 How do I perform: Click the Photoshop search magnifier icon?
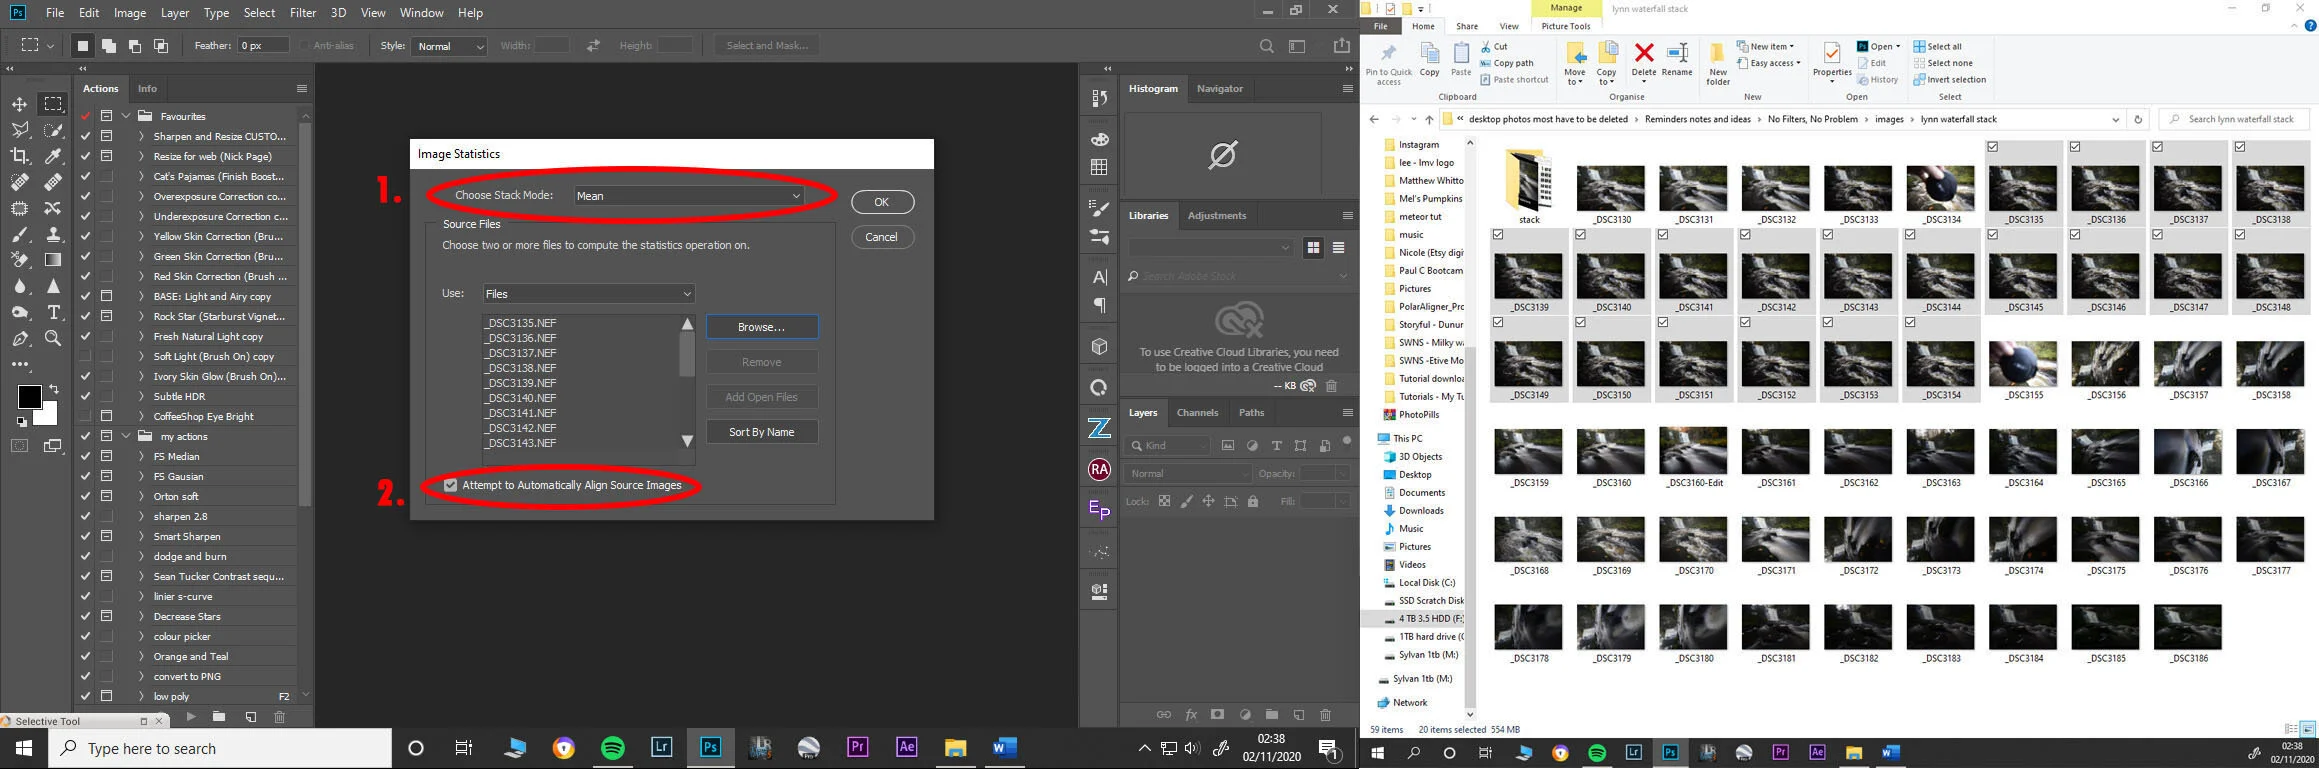coord(1266,46)
